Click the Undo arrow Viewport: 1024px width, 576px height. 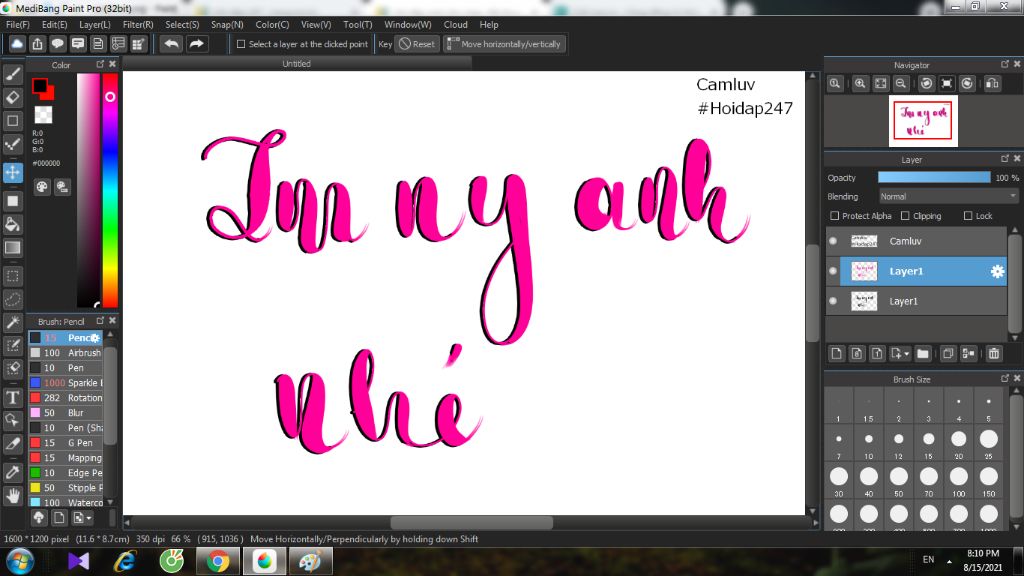172,44
